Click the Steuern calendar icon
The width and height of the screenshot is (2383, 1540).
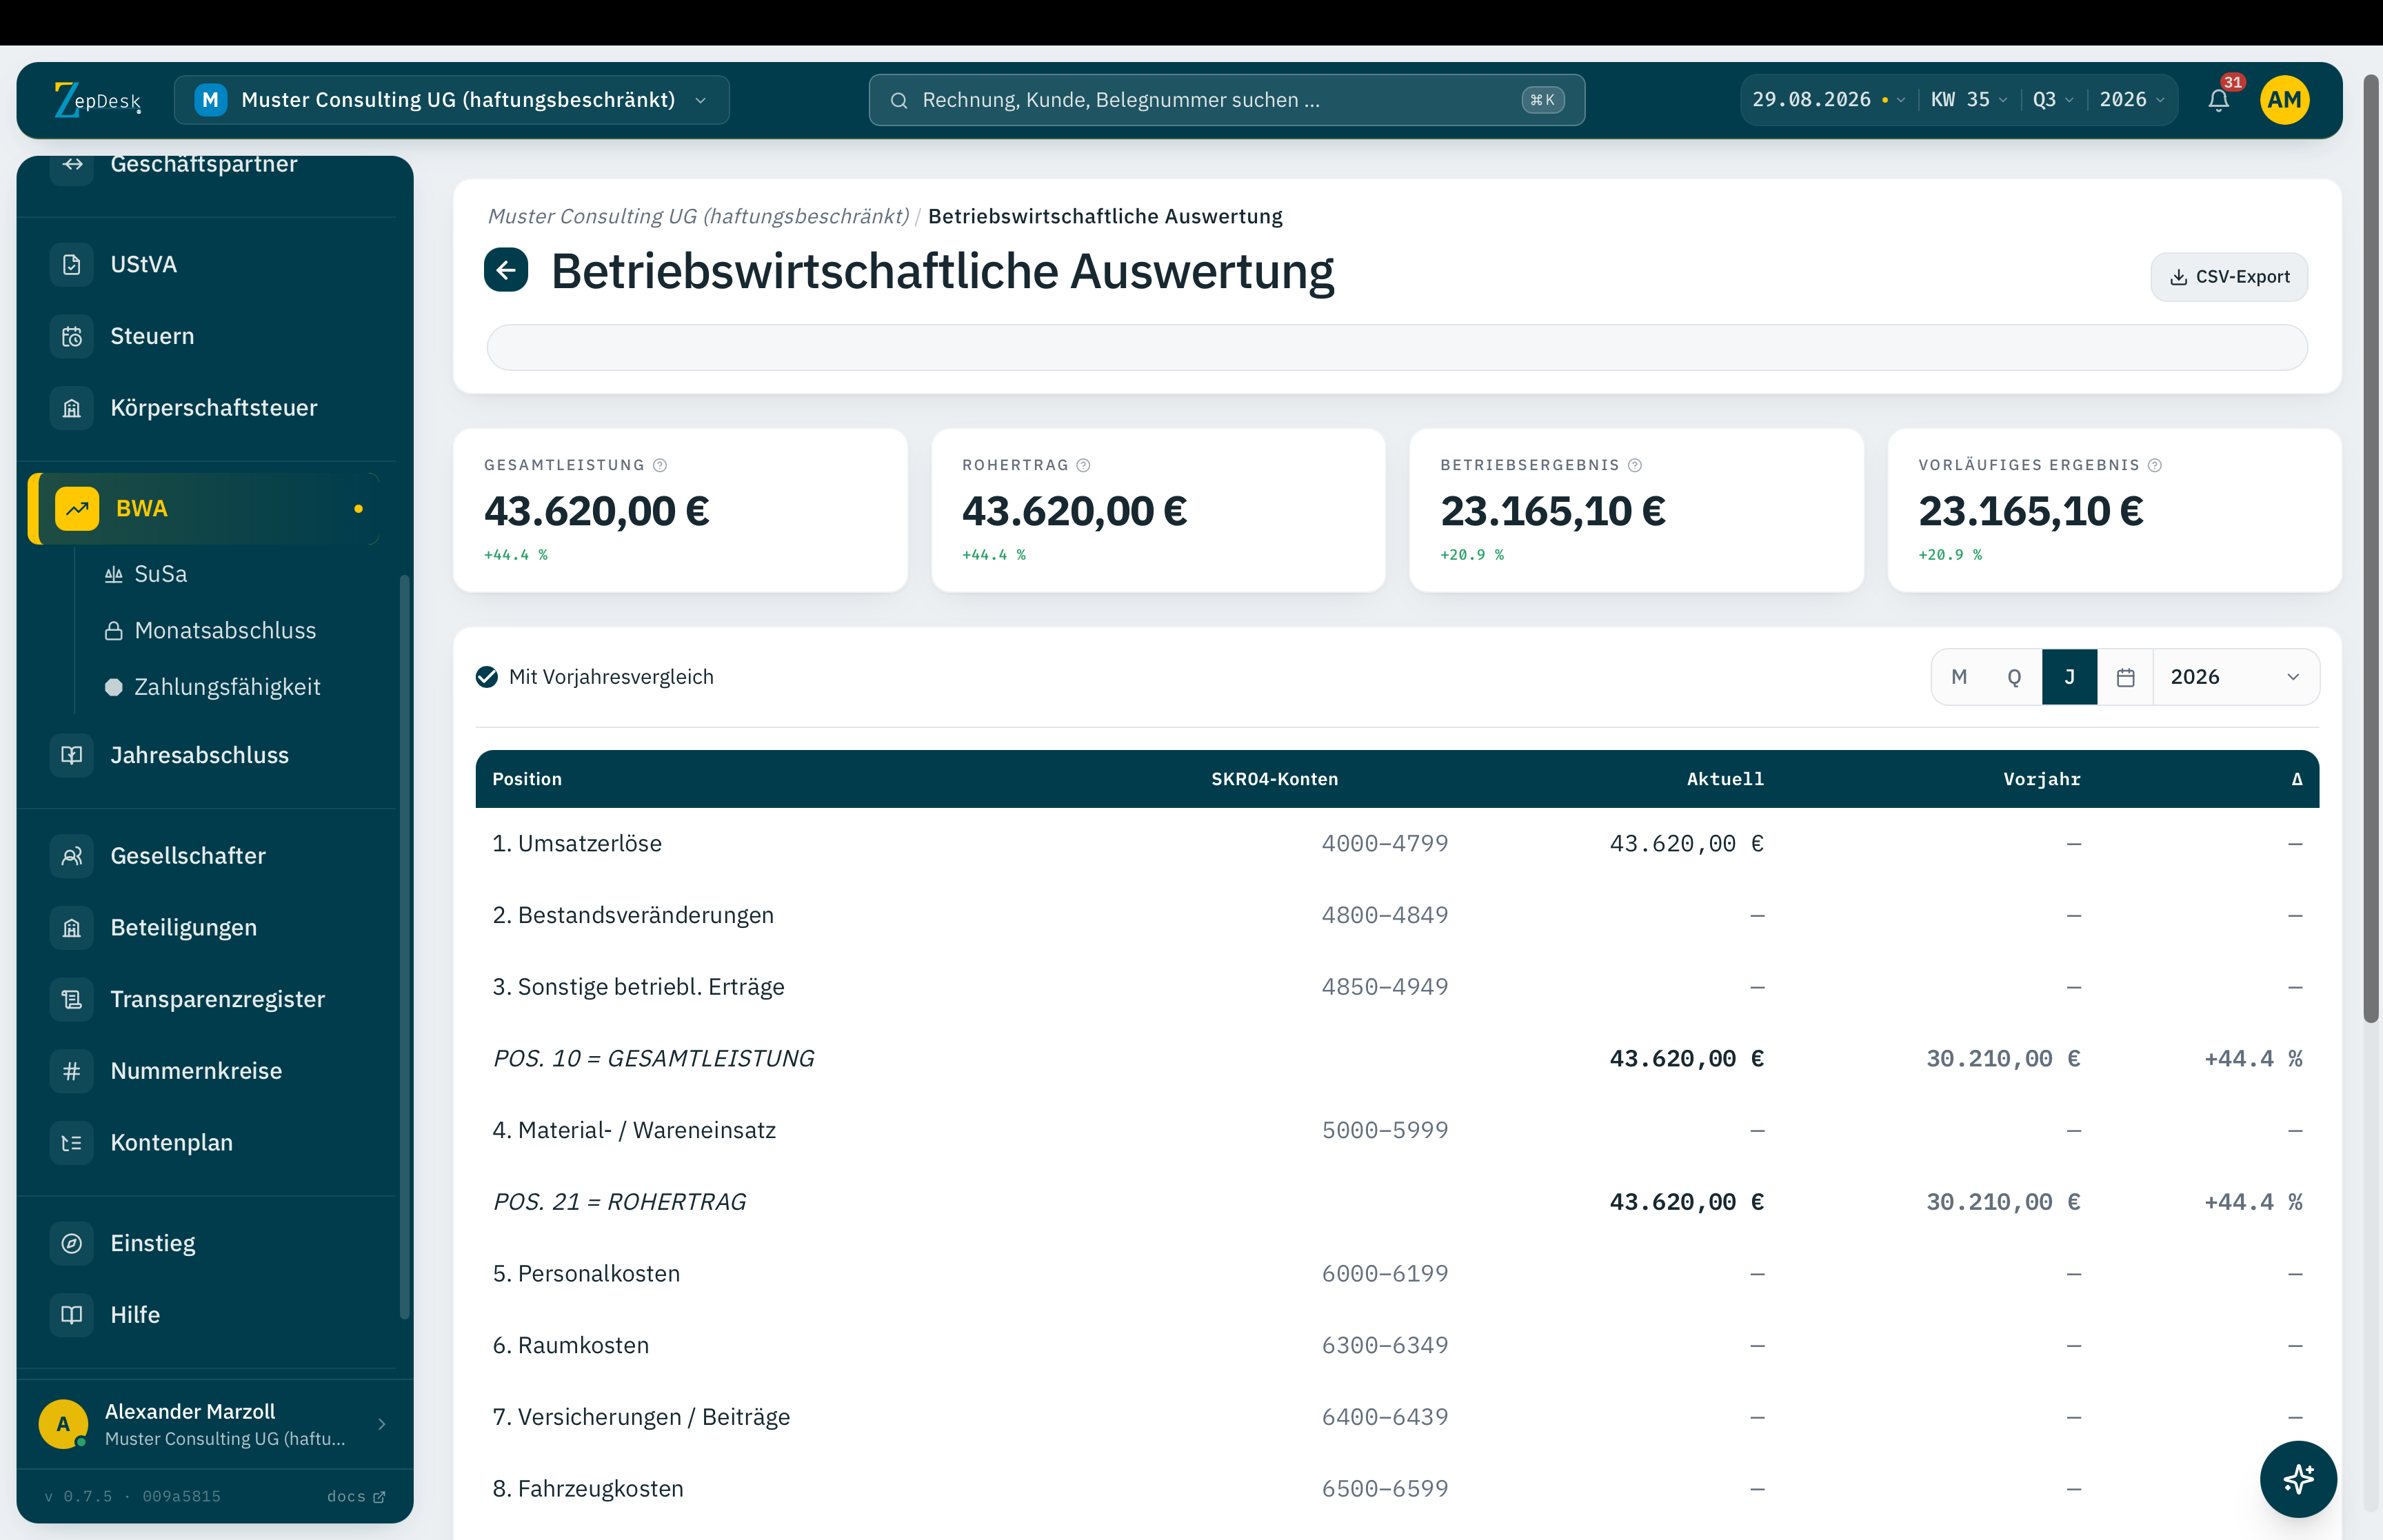coord(72,337)
